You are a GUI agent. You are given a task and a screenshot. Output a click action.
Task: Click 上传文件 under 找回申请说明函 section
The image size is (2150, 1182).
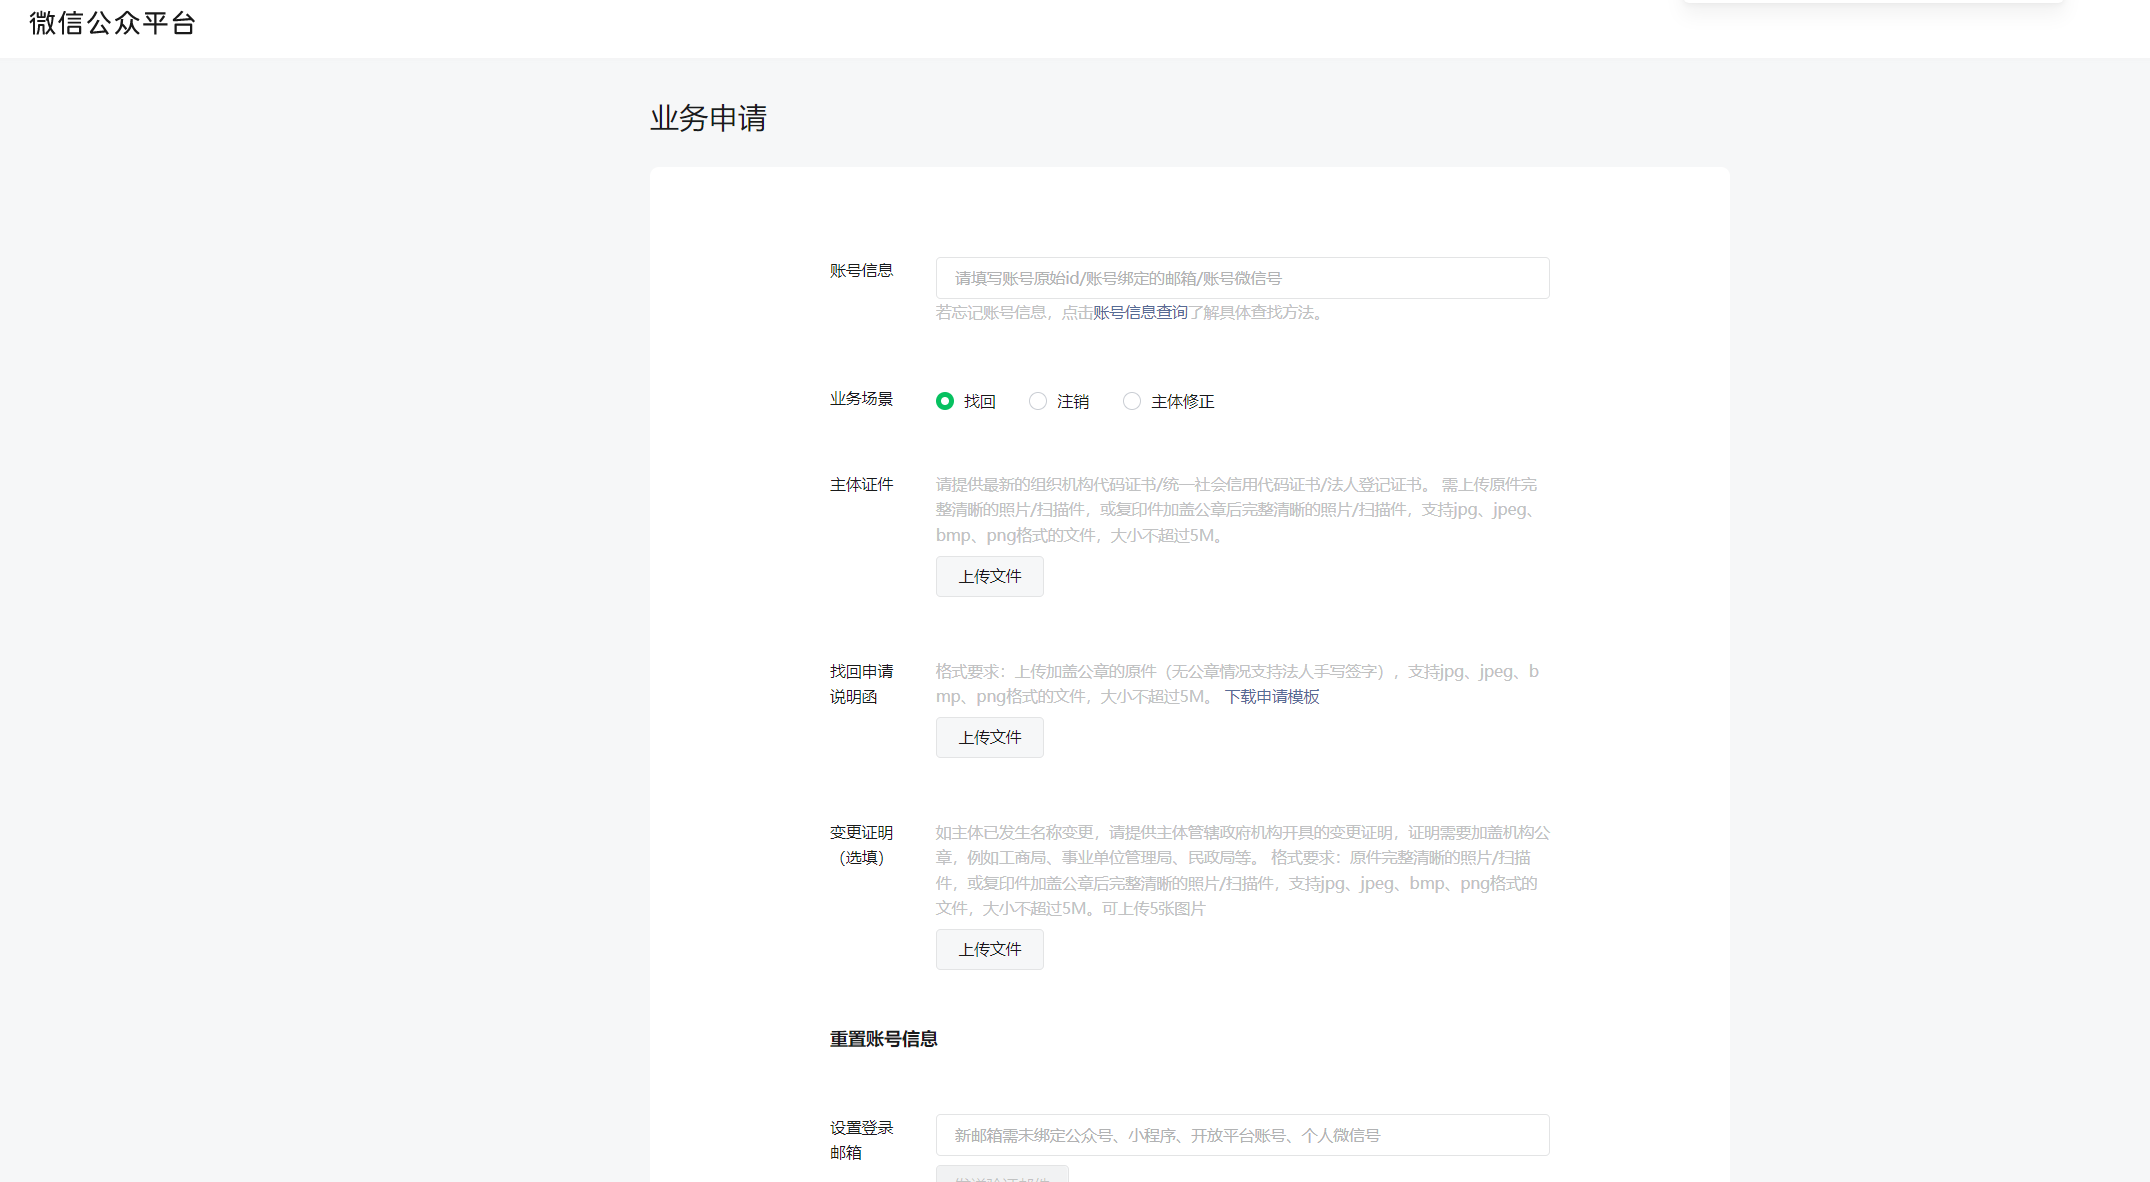(x=989, y=738)
